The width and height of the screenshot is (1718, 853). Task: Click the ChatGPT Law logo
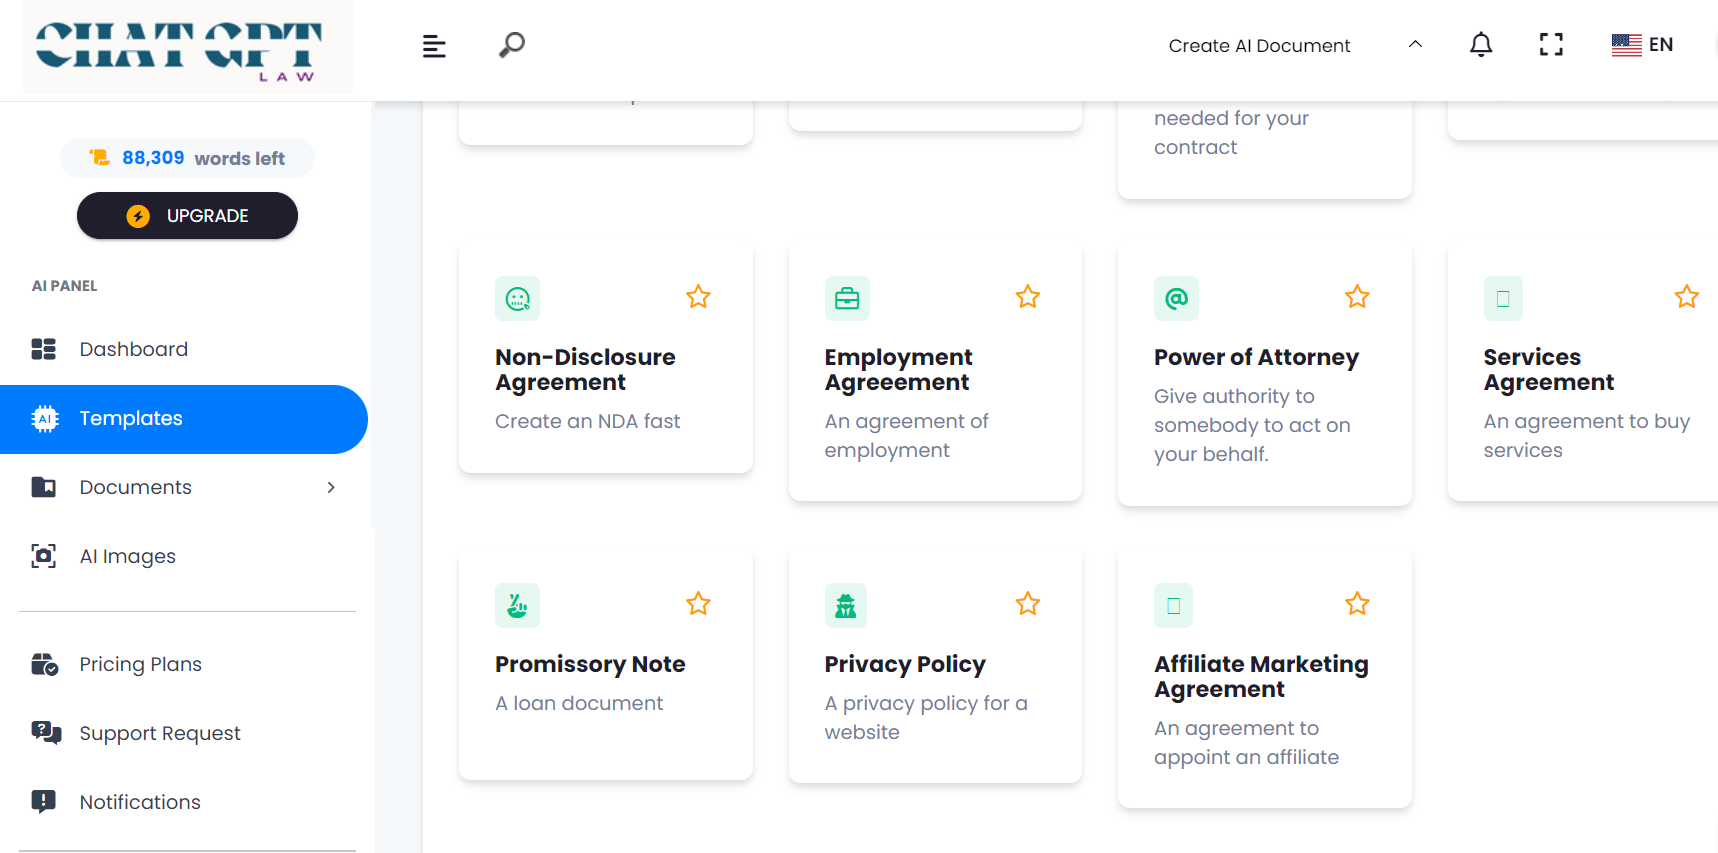(187, 48)
